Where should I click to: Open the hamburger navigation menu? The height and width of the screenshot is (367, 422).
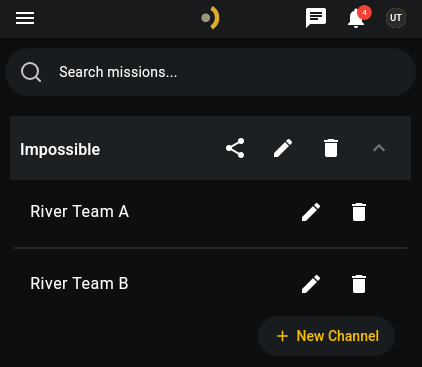(x=25, y=18)
